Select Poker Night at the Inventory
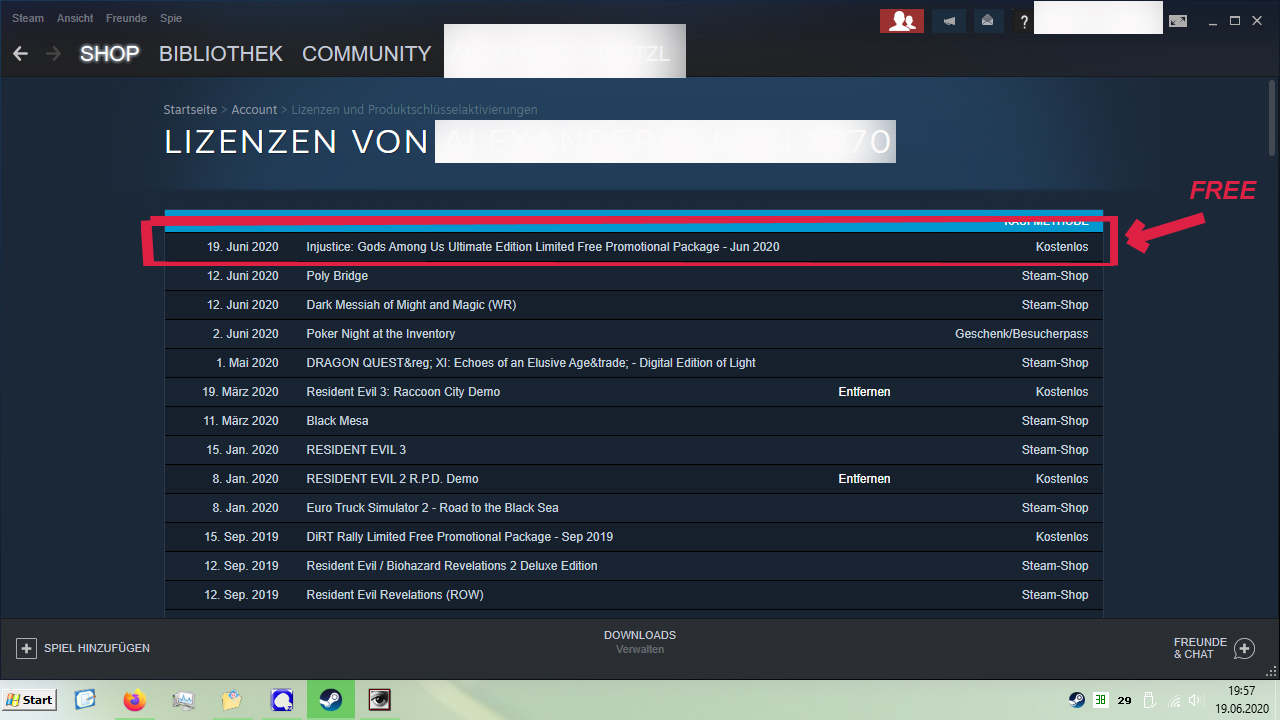 pyautogui.click(x=380, y=334)
